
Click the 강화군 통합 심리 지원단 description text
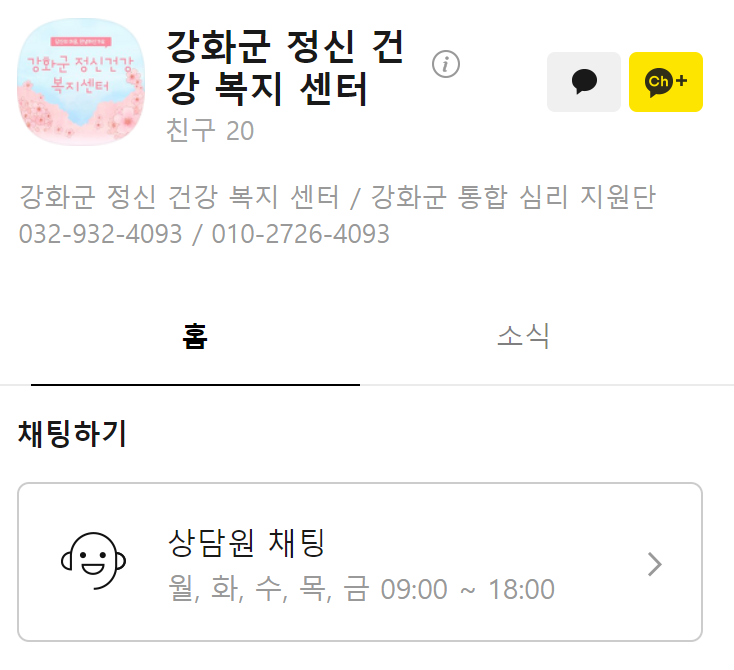514,197
